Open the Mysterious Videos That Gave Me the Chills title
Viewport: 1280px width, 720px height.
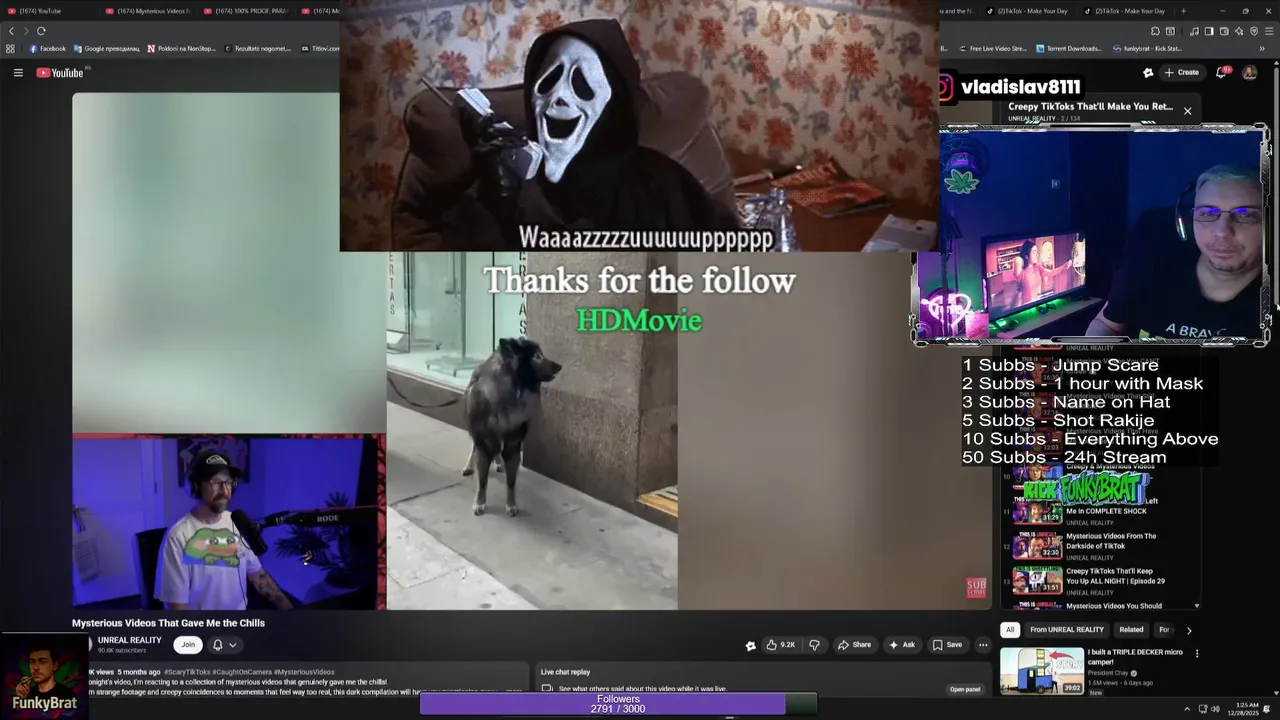[168, 623]
